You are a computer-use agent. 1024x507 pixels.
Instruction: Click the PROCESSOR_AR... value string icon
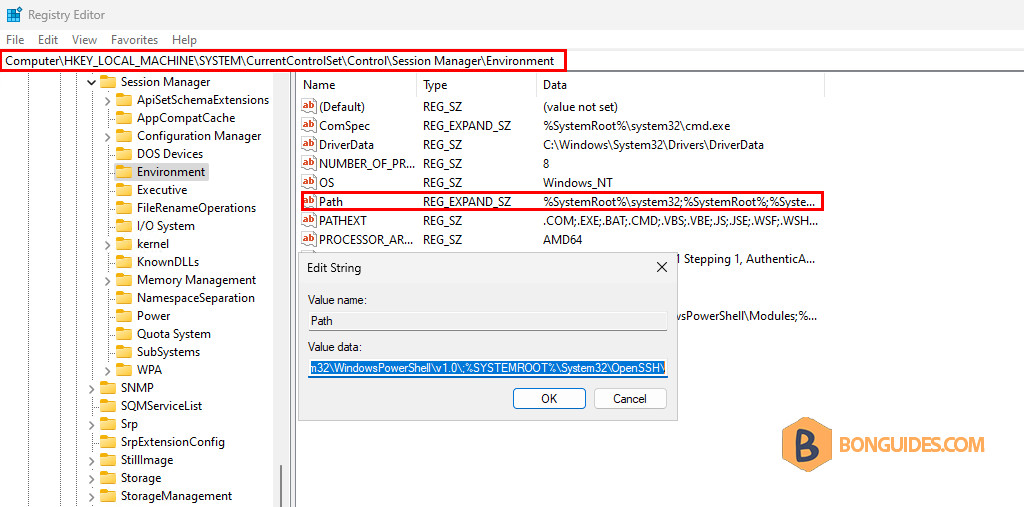[309, 239]
